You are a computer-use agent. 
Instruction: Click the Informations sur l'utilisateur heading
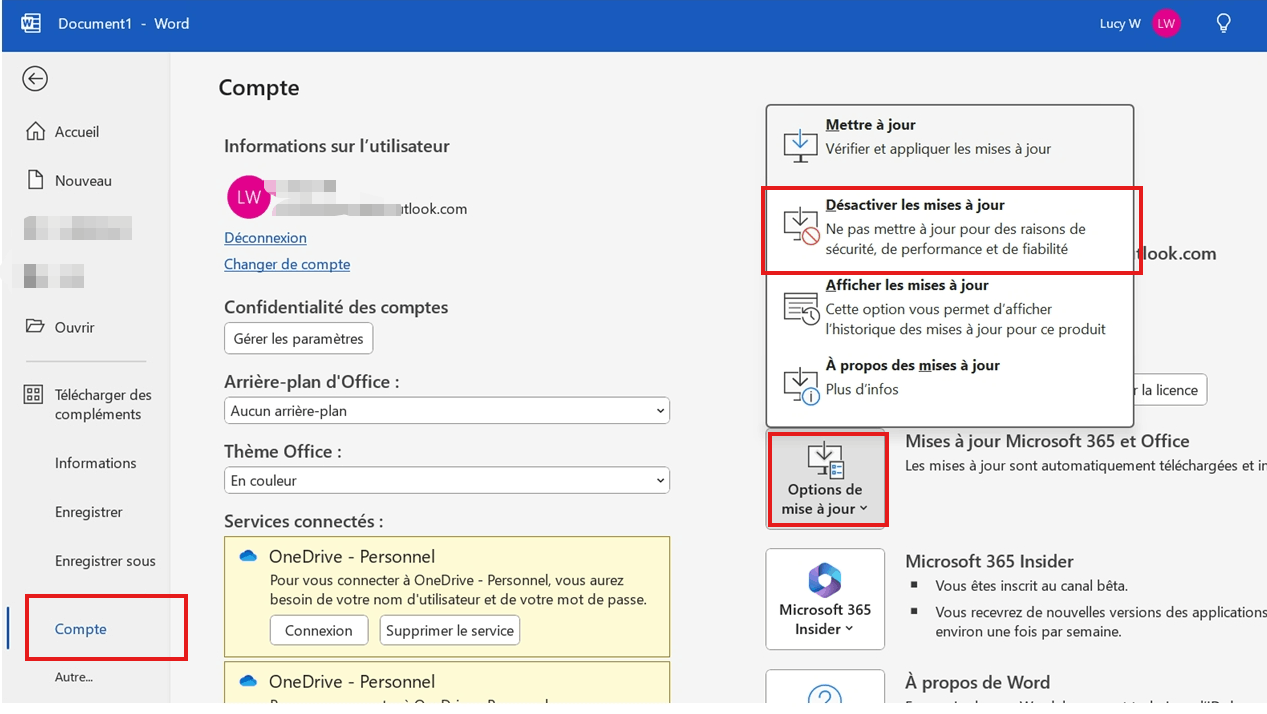[x=337, y=146]
